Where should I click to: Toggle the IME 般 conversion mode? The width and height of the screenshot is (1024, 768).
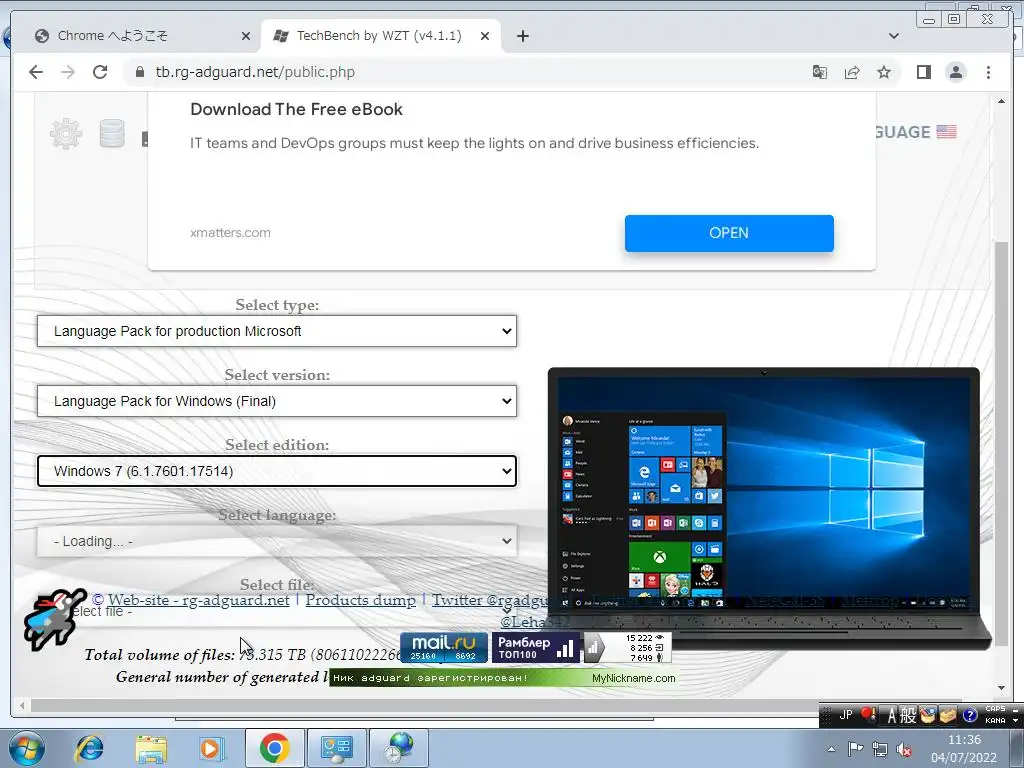click(x=908, y=715)
